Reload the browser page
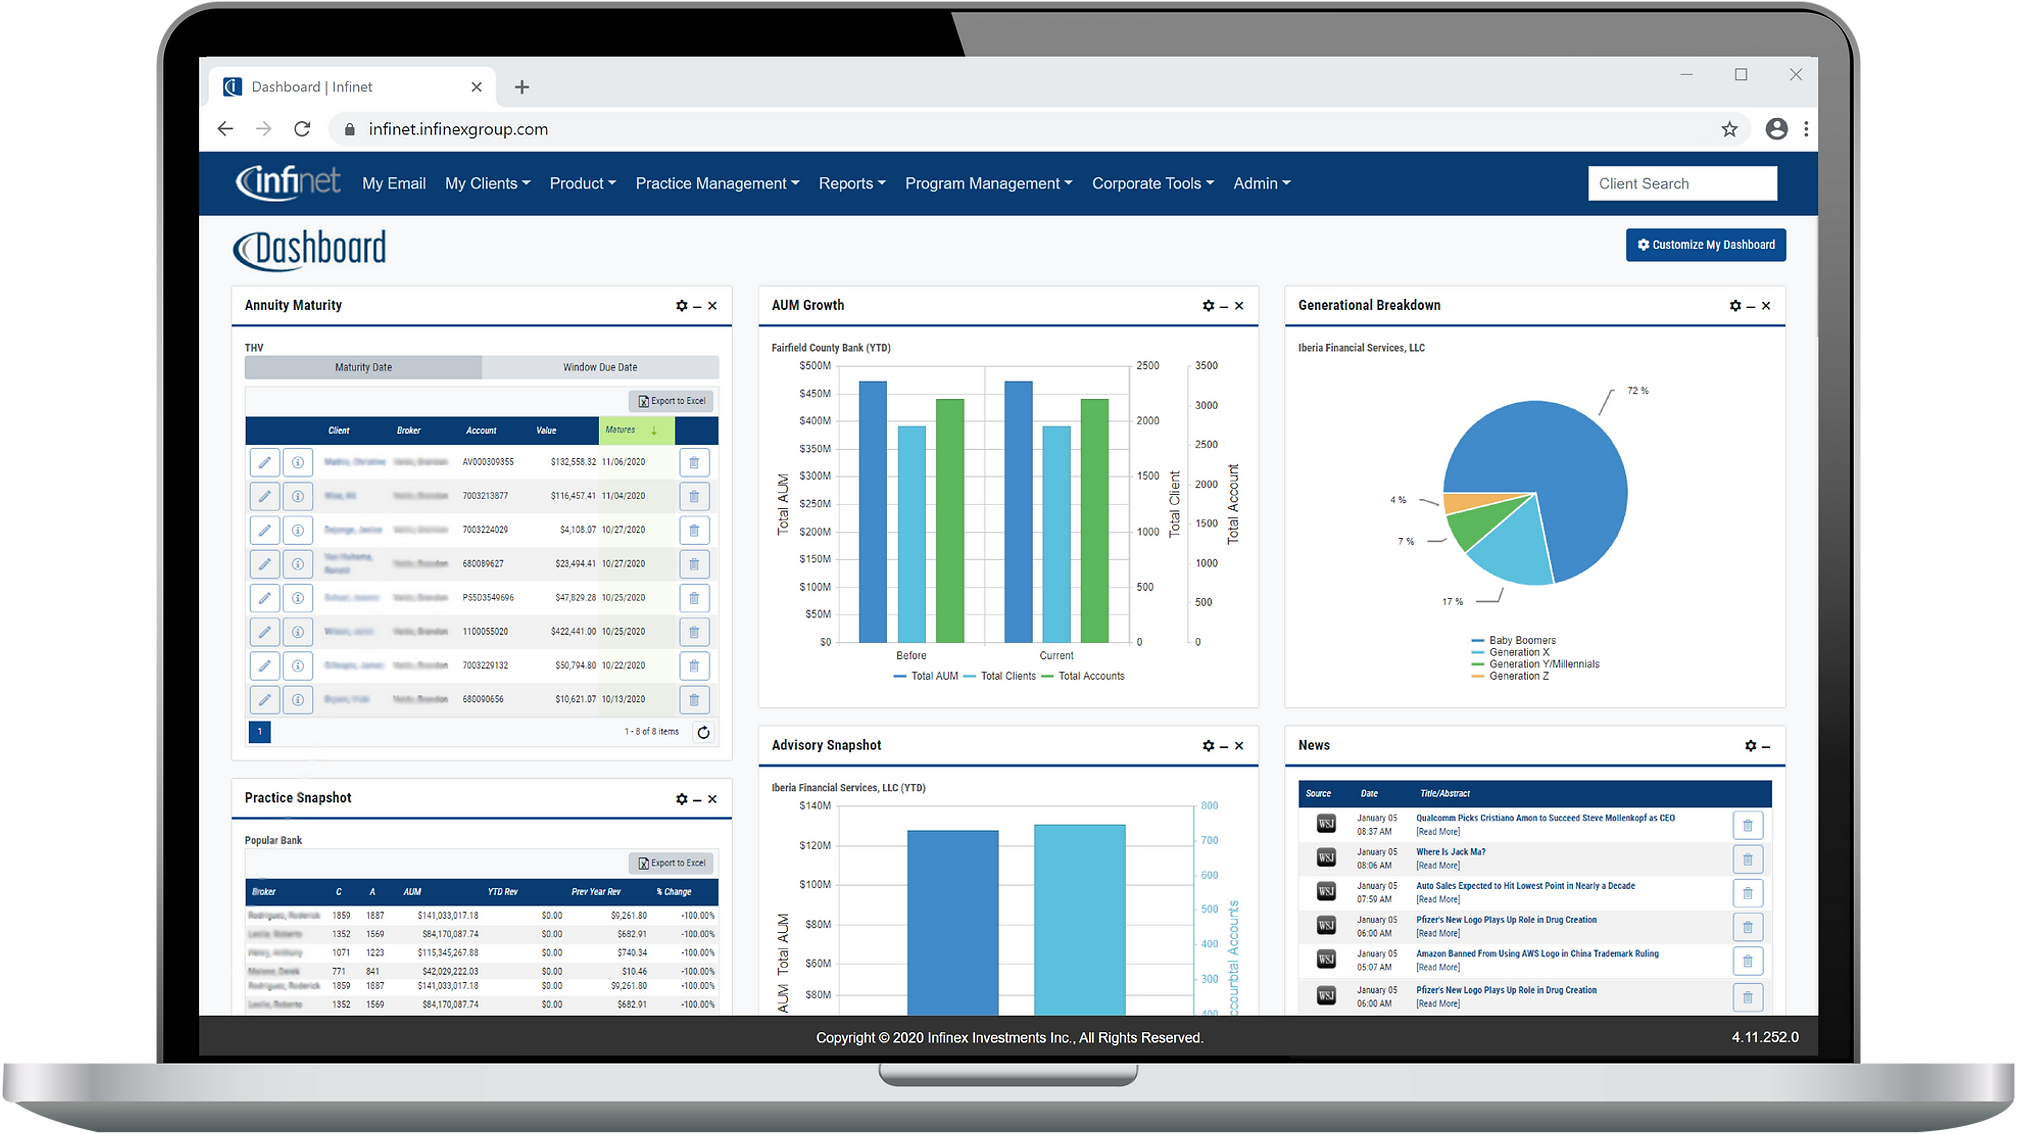Screen dimensions: 2017x1134 302,129
